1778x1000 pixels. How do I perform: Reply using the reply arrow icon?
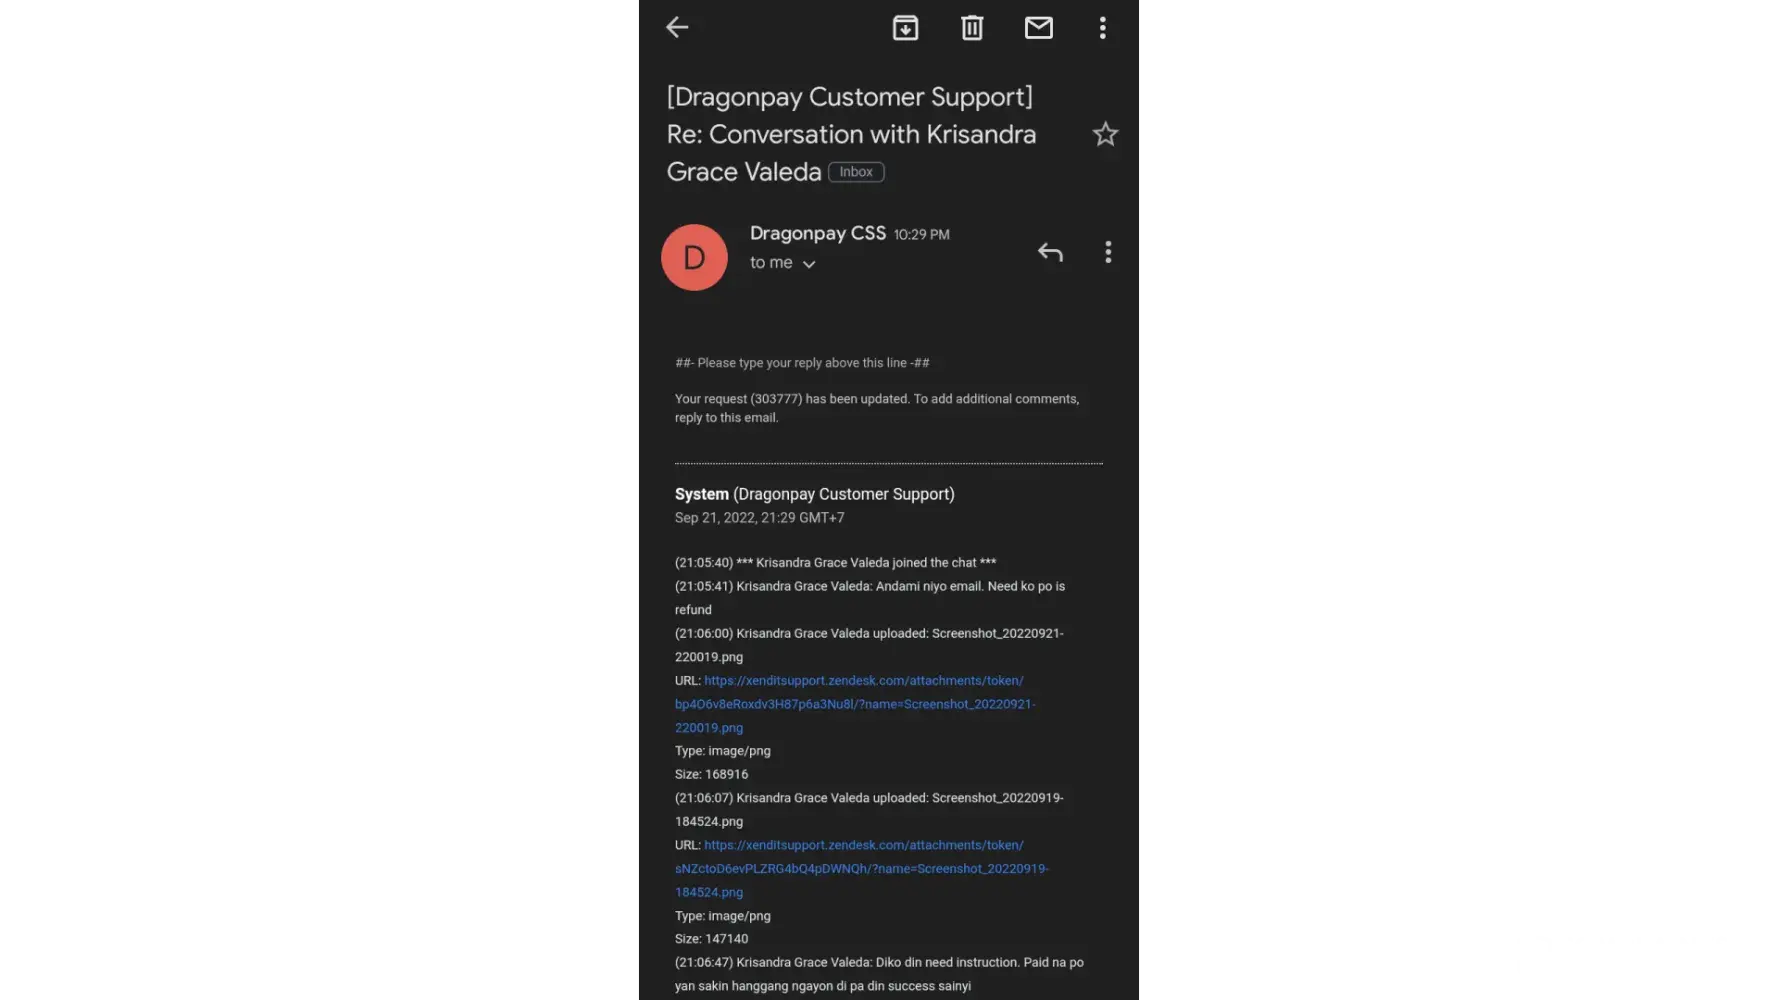coord(1050,252)
